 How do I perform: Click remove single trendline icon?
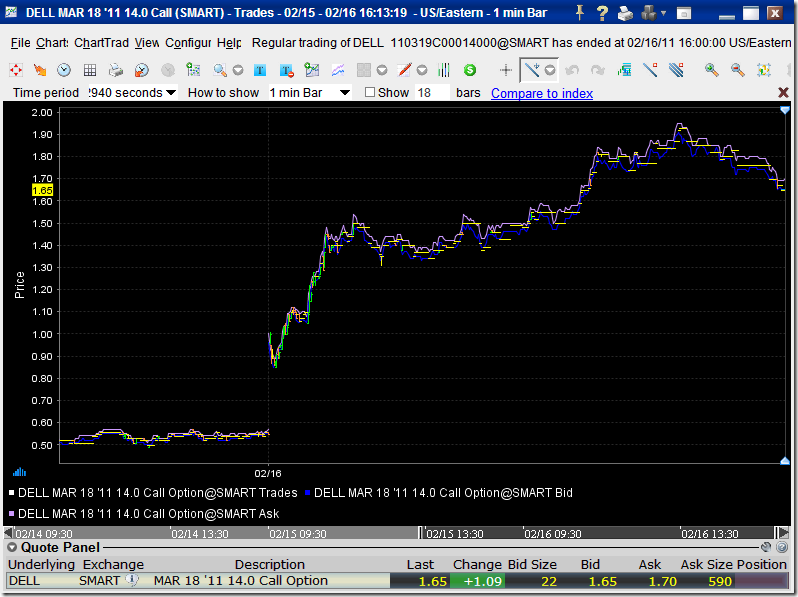coord(650,70)
